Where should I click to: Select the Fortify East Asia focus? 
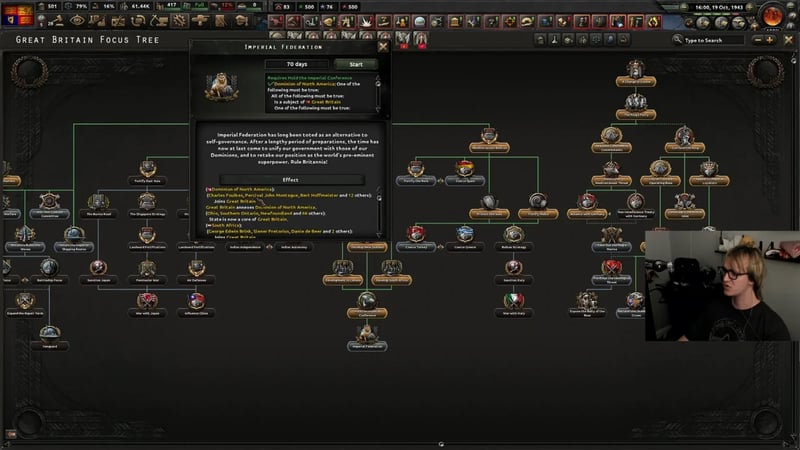point(147,172)
